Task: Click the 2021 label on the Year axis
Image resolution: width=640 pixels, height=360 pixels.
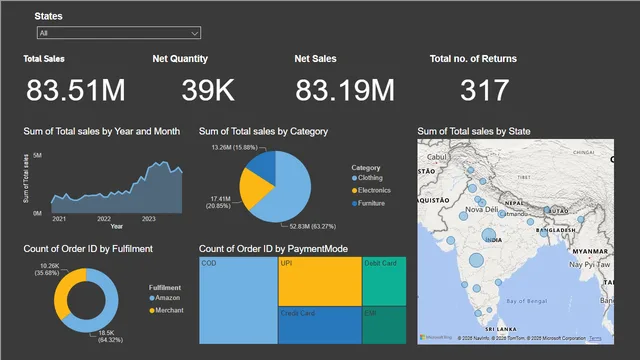Action: [59, 219]
